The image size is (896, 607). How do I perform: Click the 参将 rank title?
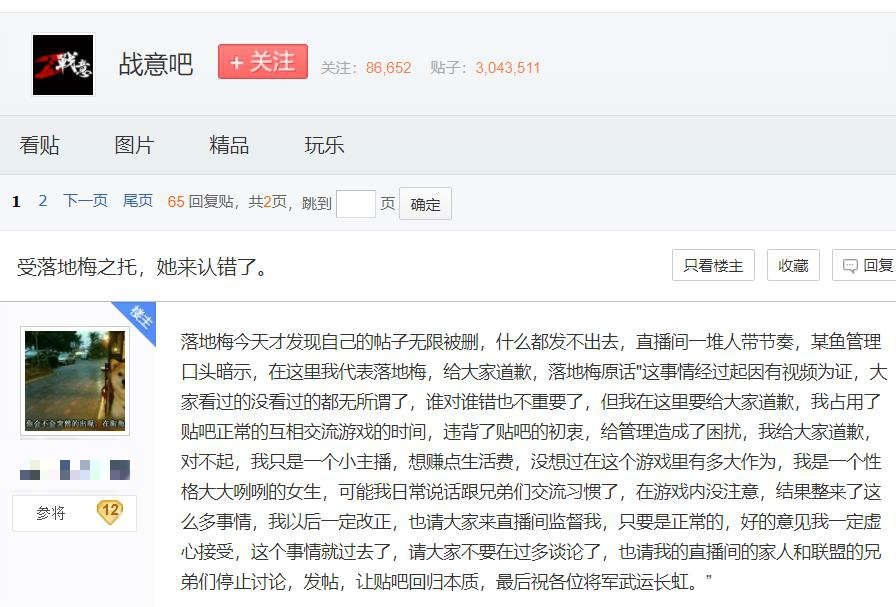(x=51, y=513)
